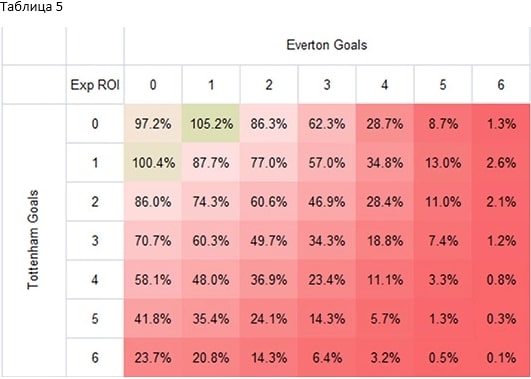The height and width of the screenshot is (379, 531).
Task: Click the Таблица 5 caption text
Action: coord(31,7)
